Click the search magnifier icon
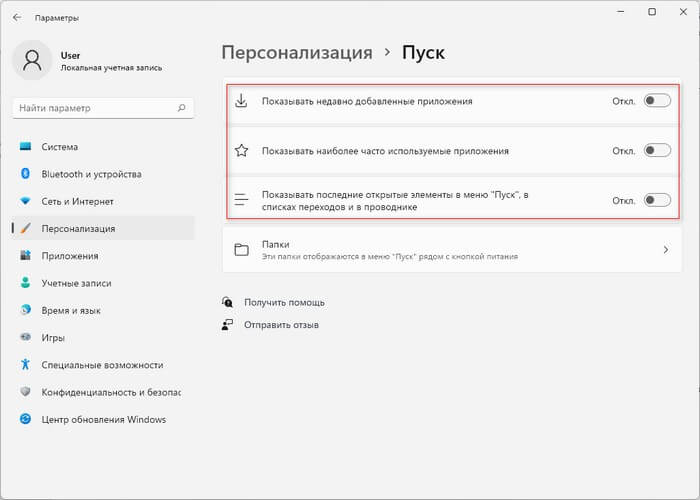The width and height of the screenshot is (700, 500). [x=182, y=108]
